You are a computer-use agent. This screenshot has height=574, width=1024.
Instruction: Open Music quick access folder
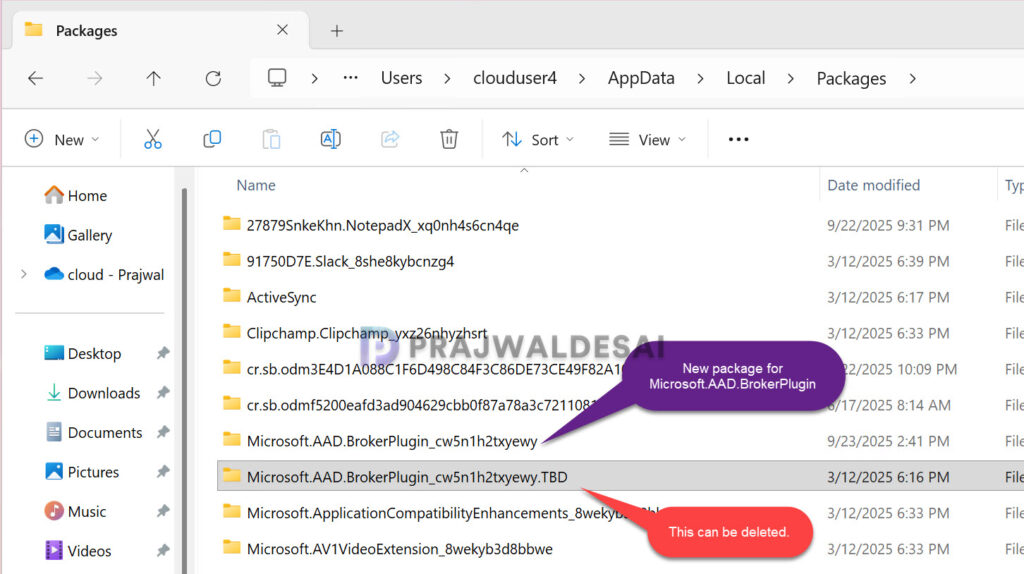tap(75, 511)
